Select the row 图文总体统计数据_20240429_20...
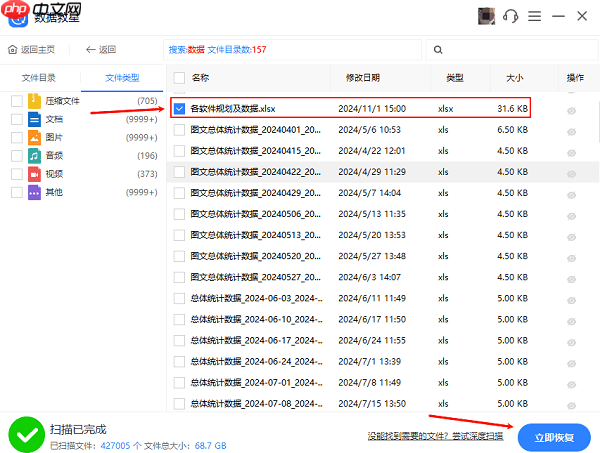 (x=383, y=193)
